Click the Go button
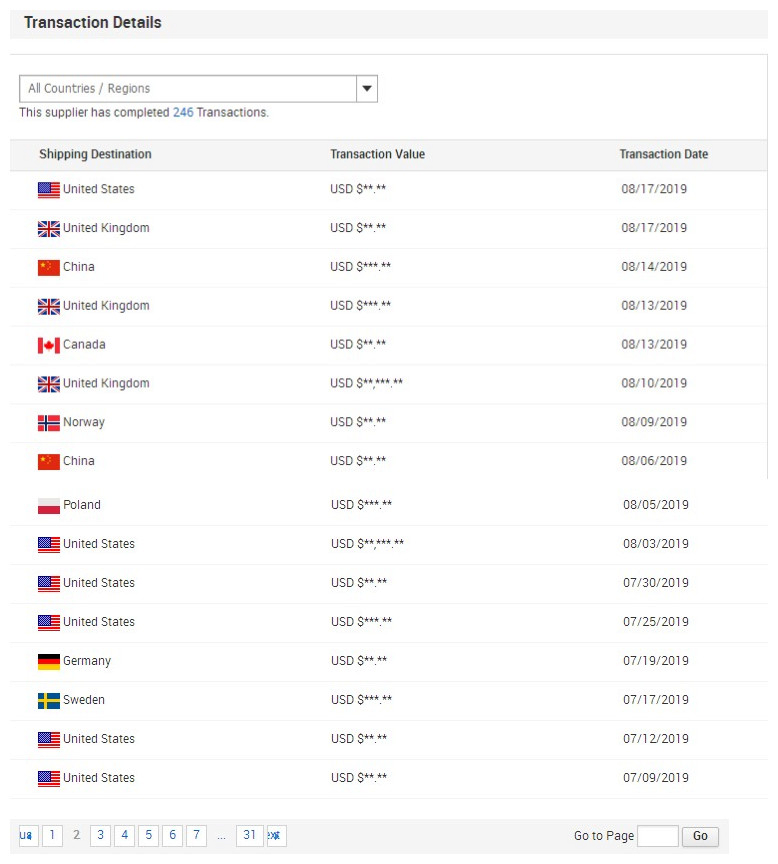778x864 pixels. [x=700, y=836]
